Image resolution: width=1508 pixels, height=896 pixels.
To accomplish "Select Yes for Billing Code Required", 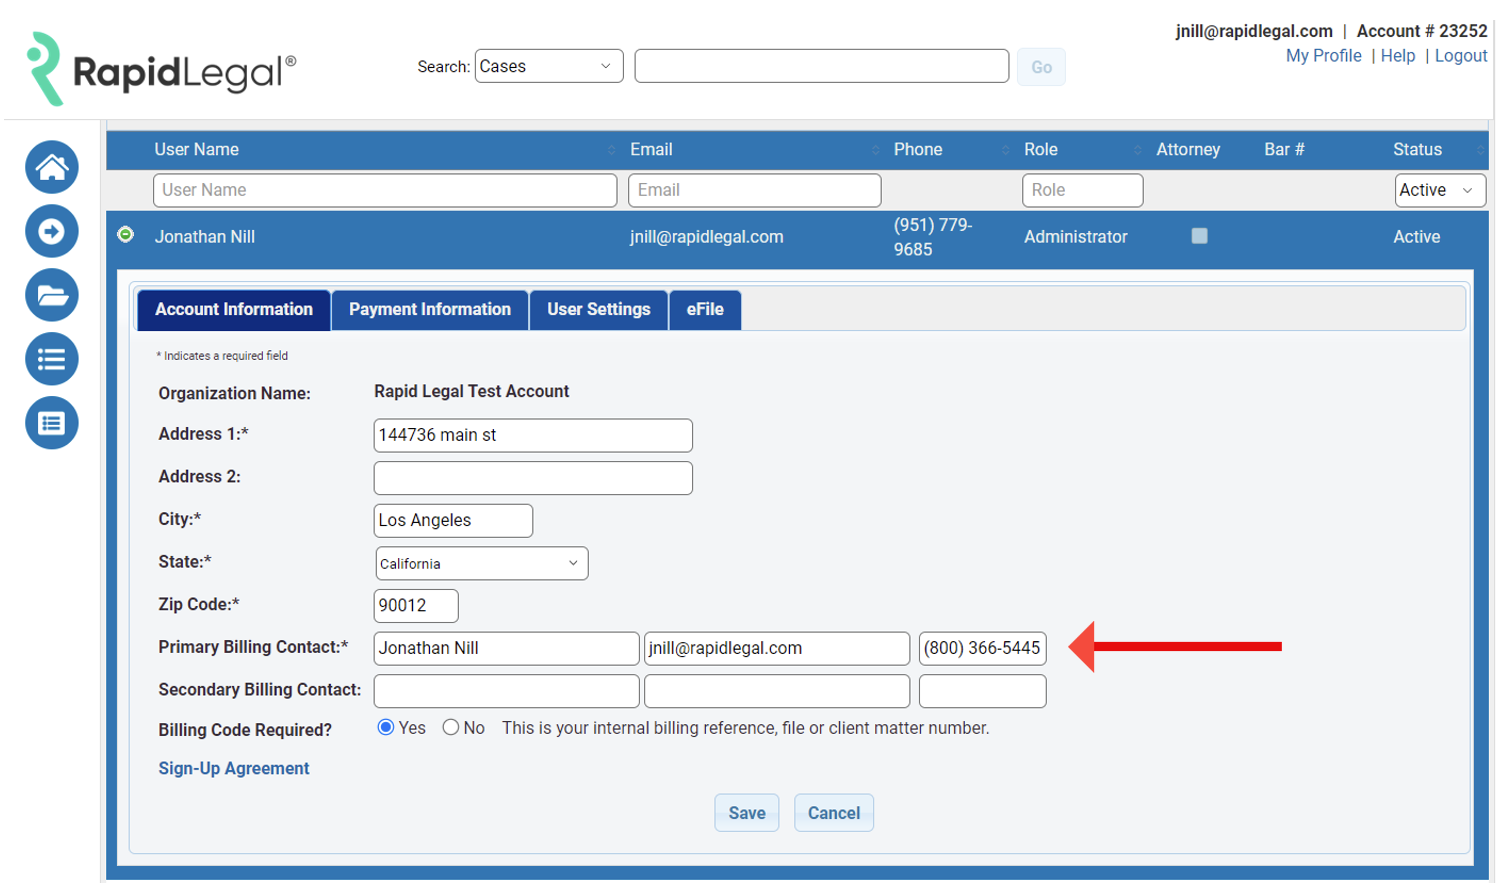I will (x=386, y=728).
